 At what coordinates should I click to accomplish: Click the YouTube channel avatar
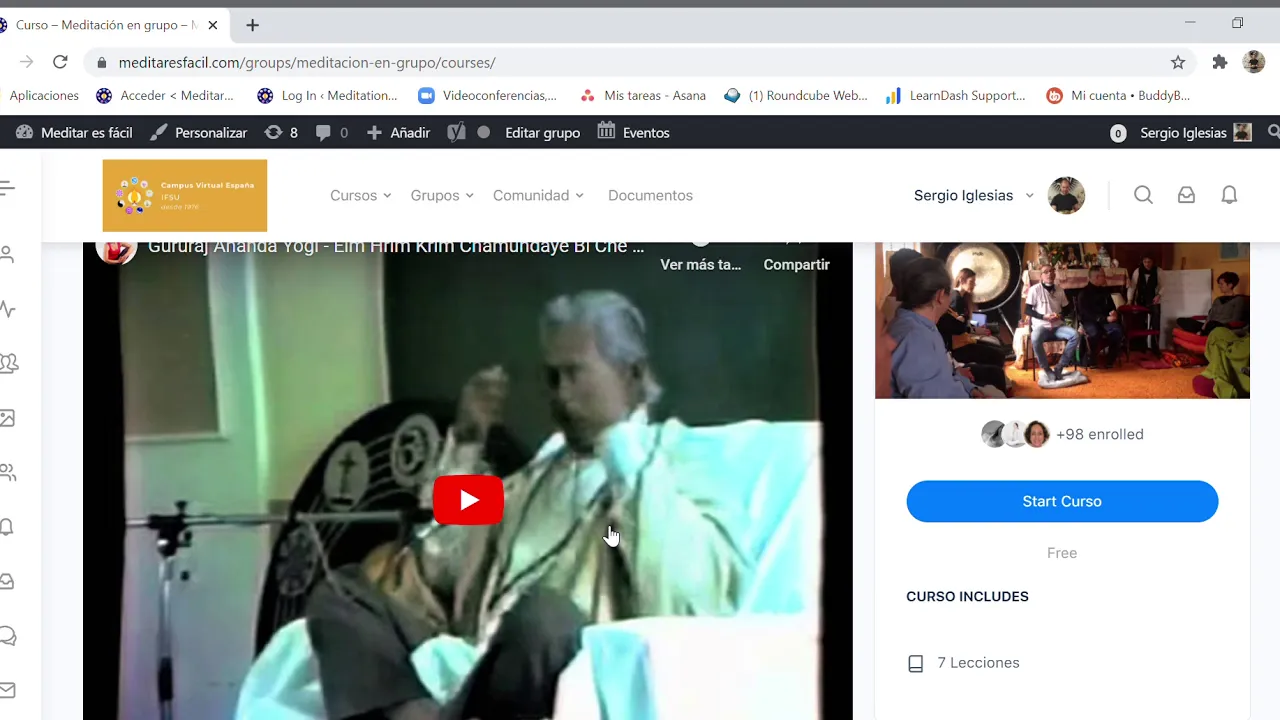[x=116, y=251]
